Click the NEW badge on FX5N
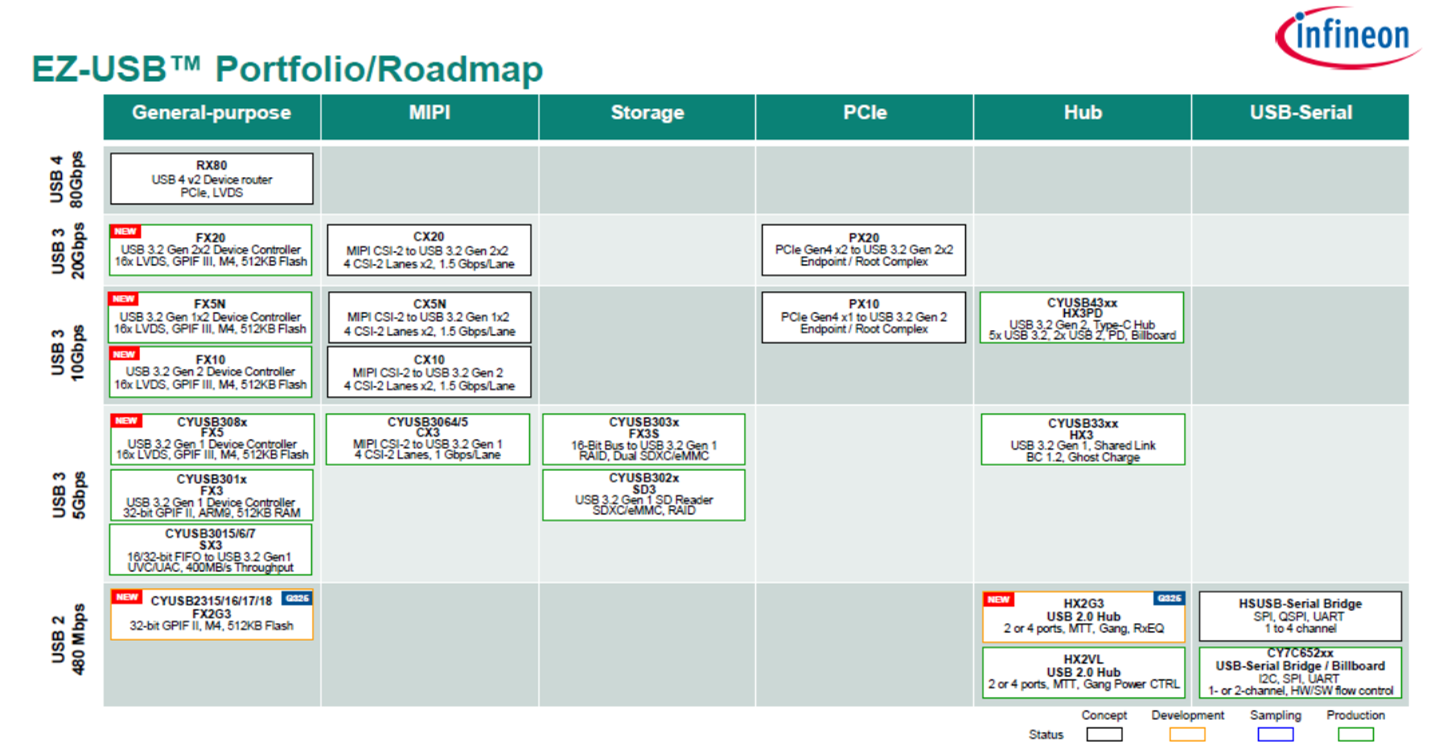Screen dimensions: 1444x754 (x=124, y=299)
